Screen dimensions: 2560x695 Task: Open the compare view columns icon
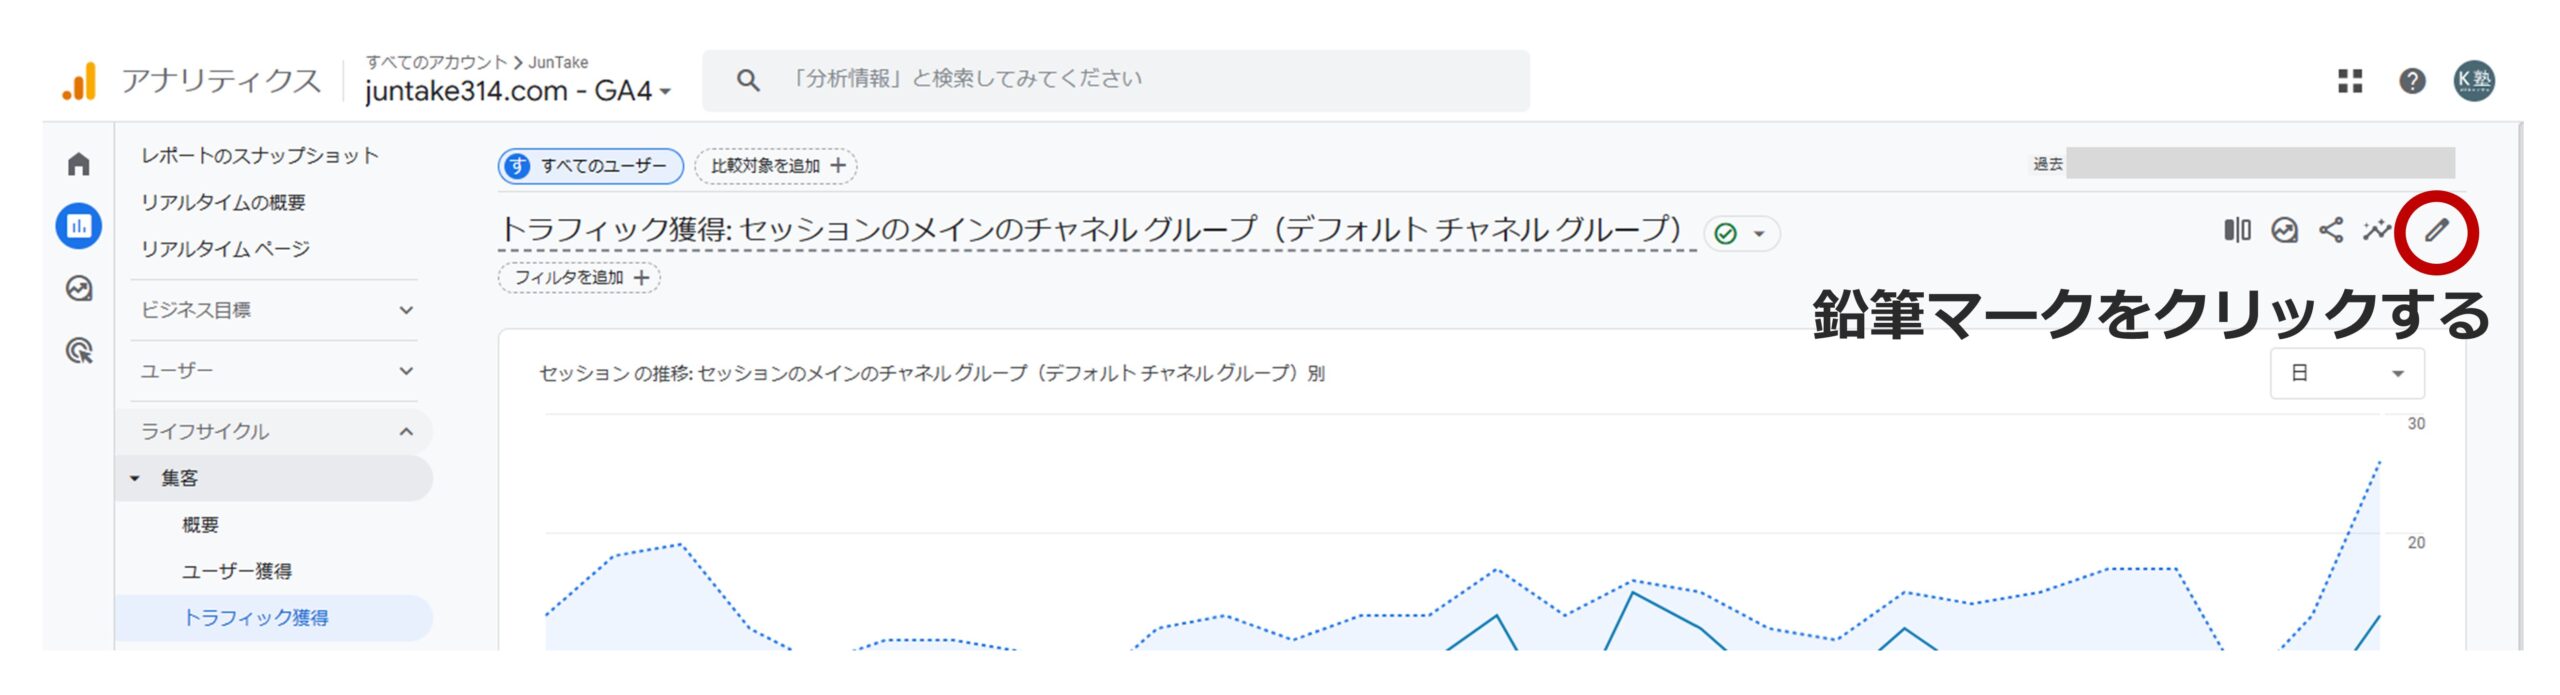2237,231
